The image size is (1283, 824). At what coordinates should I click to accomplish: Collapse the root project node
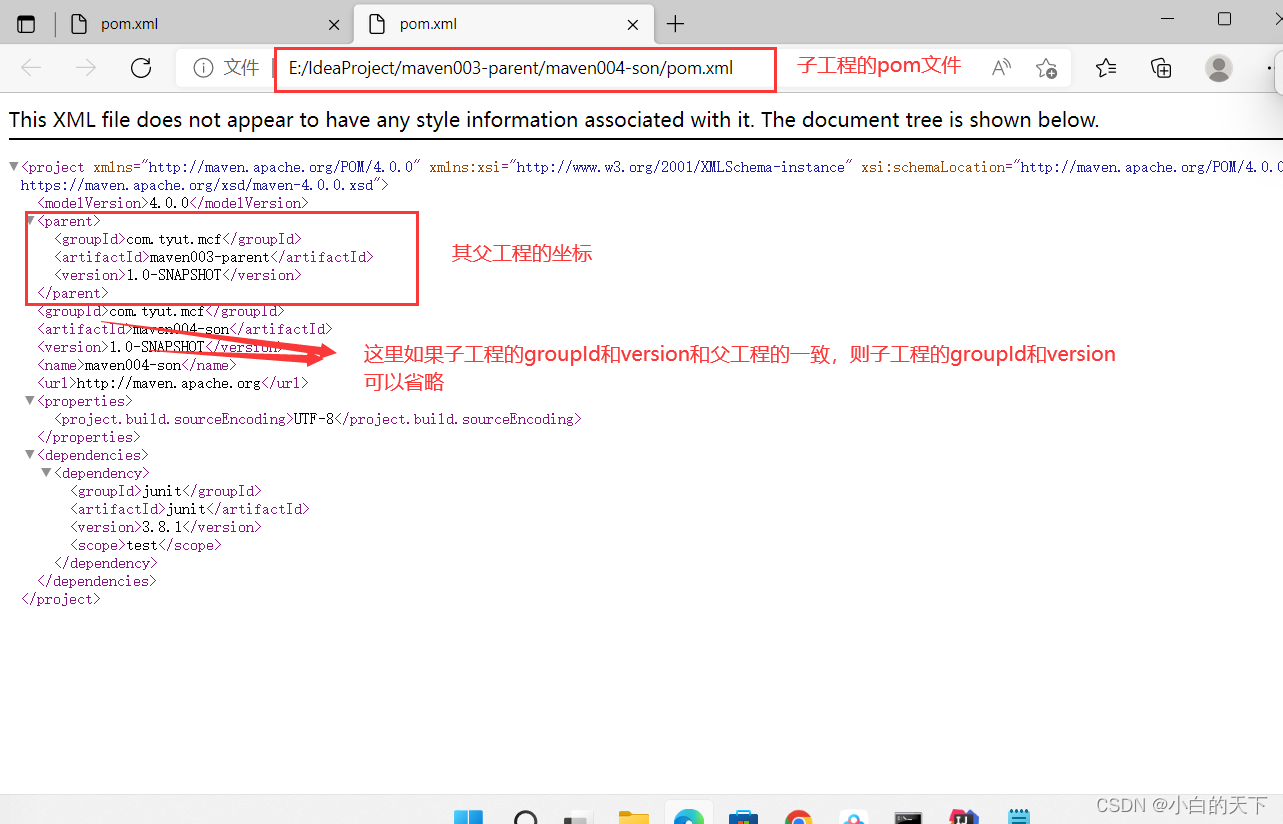click(x=13, y=167)
